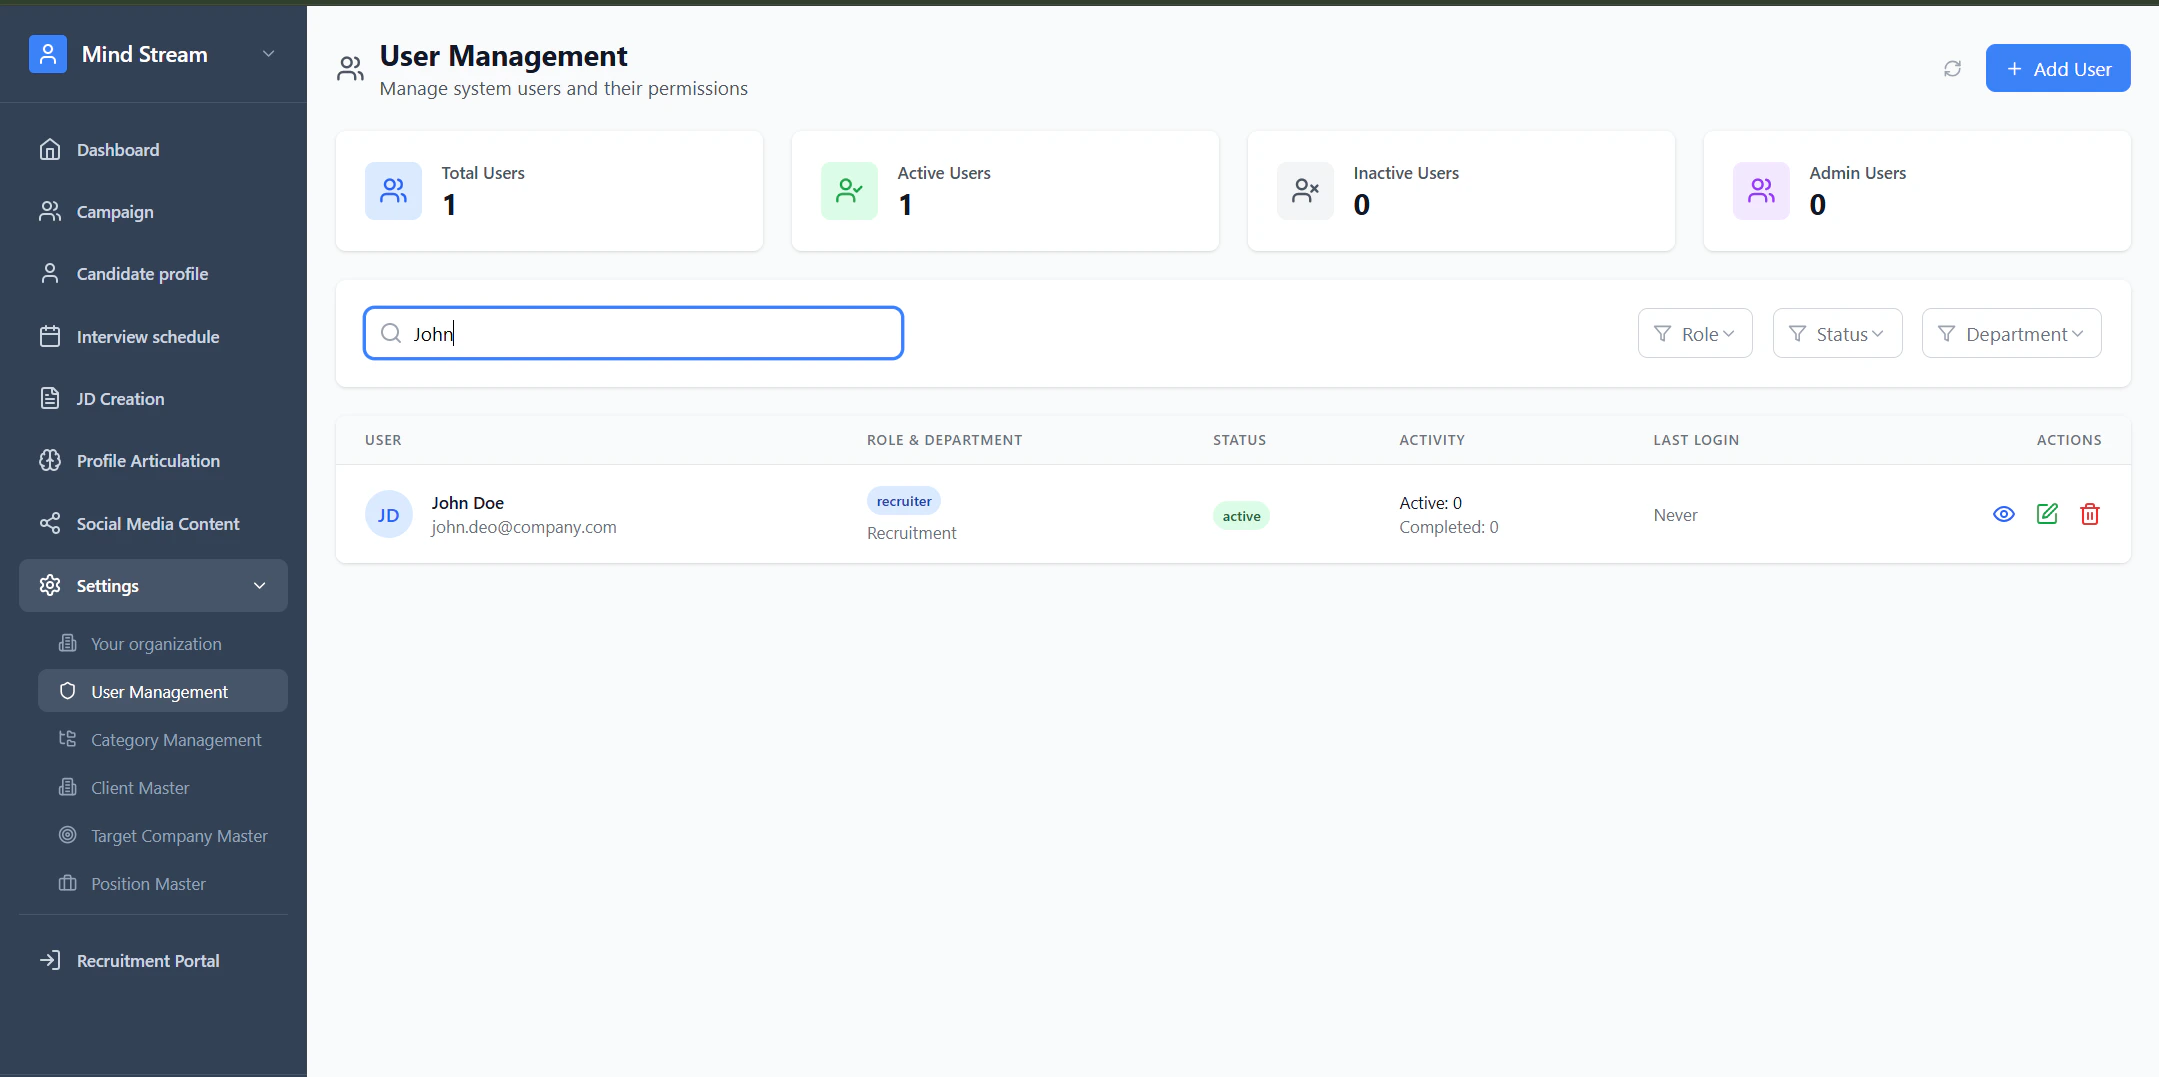Click john.deo@company.com email text
Screen dimensions: 2159x1077
[524, 527]
